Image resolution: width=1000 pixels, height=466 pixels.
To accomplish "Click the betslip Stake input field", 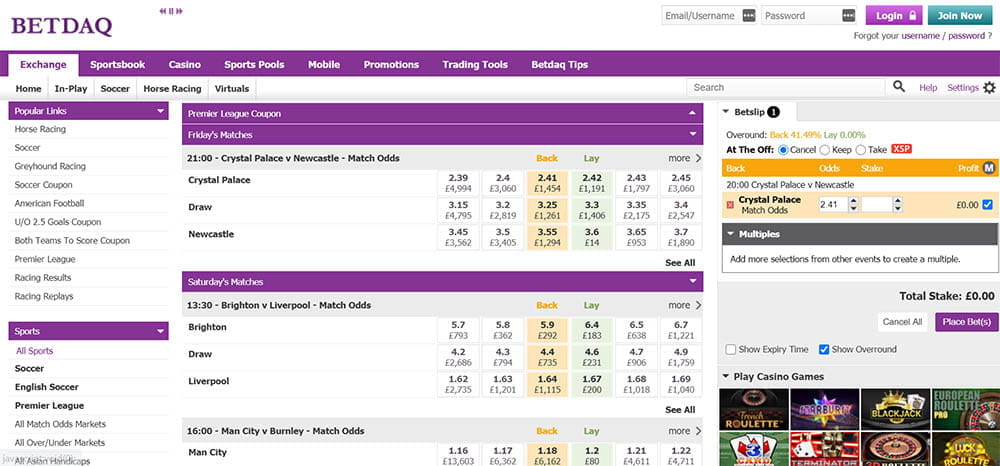I will 877,205.
